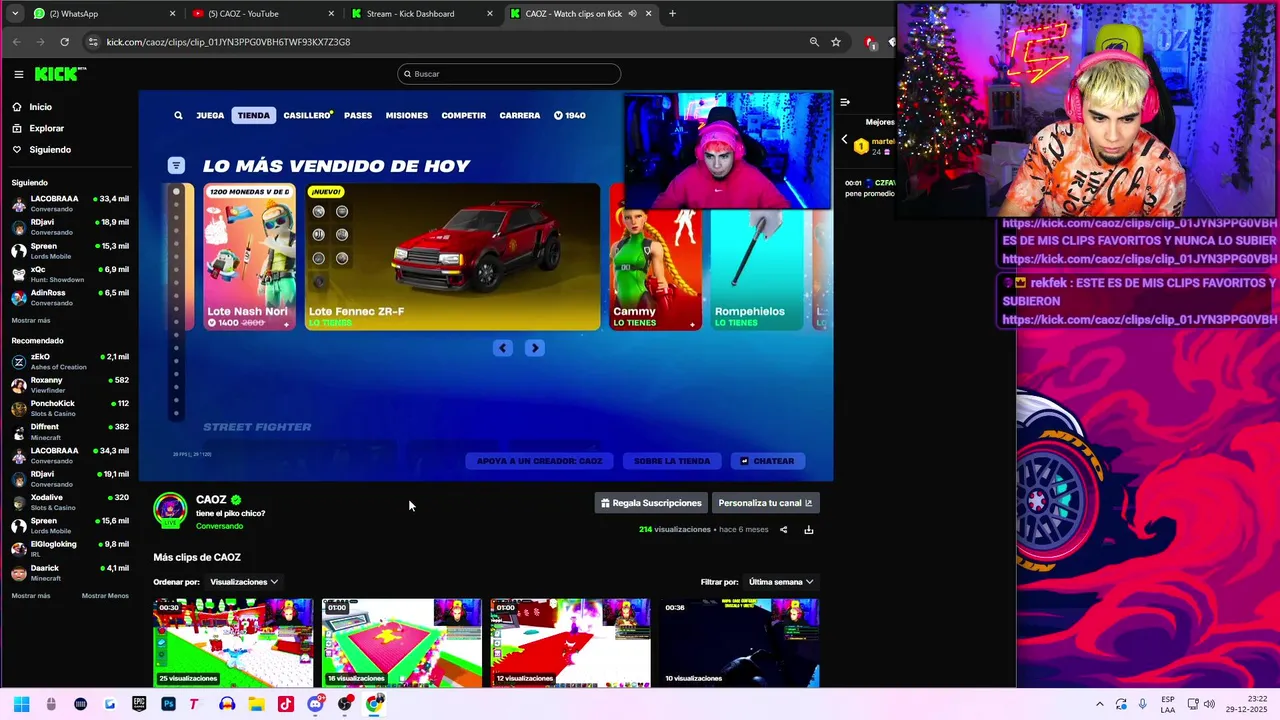Go back in Chrome
The image size is (1280, 720).
coord(16,42)
